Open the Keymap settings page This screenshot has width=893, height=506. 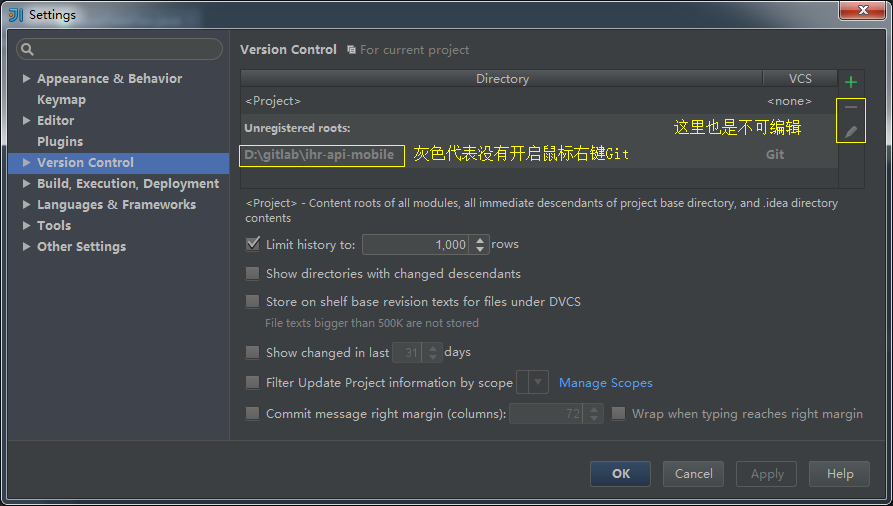coord(62,100)
